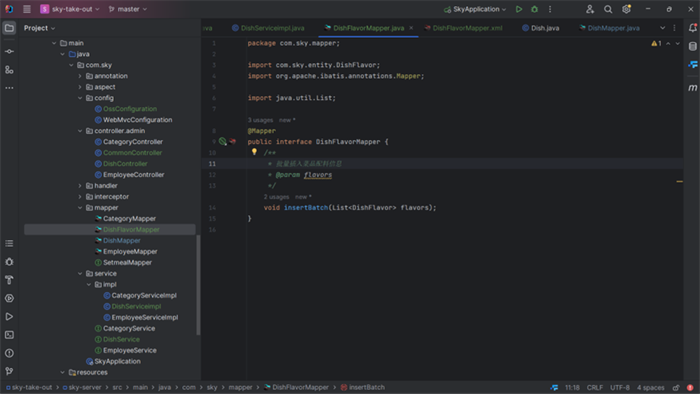Image resolution: width=700 pixels, height=394 pixels.
Task: Open Notifications bell icon
Action: click(x=692, y=28)
